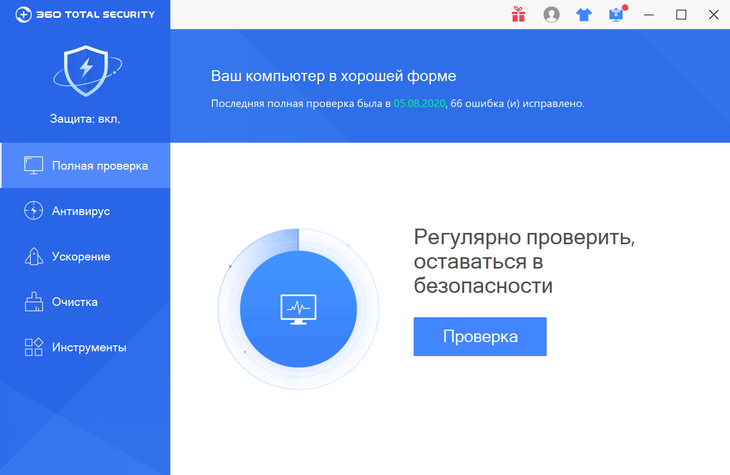Viewport: 730px width, 475px height.
Task: Click the update icon with red dot
Action: coord(616,14)
